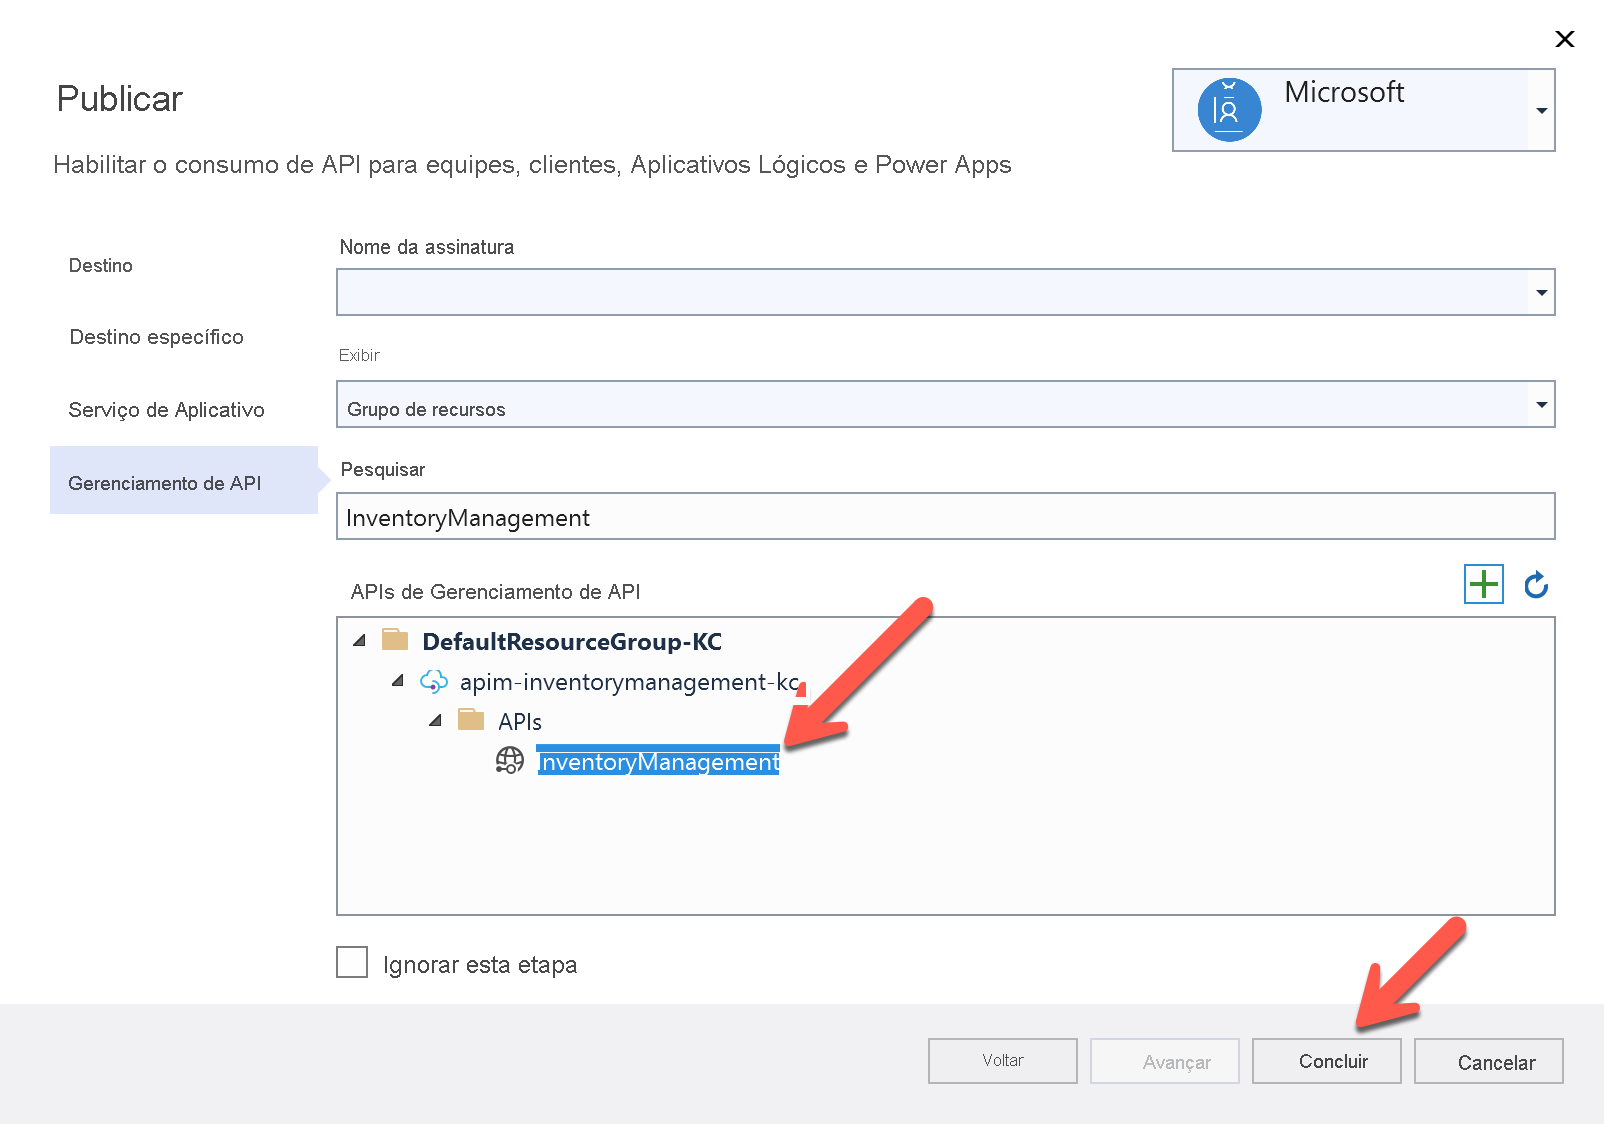Collapse the DefaultResourceGroup-KC tree node
The image size is (1604, 1124).
(x=359, y=640)
